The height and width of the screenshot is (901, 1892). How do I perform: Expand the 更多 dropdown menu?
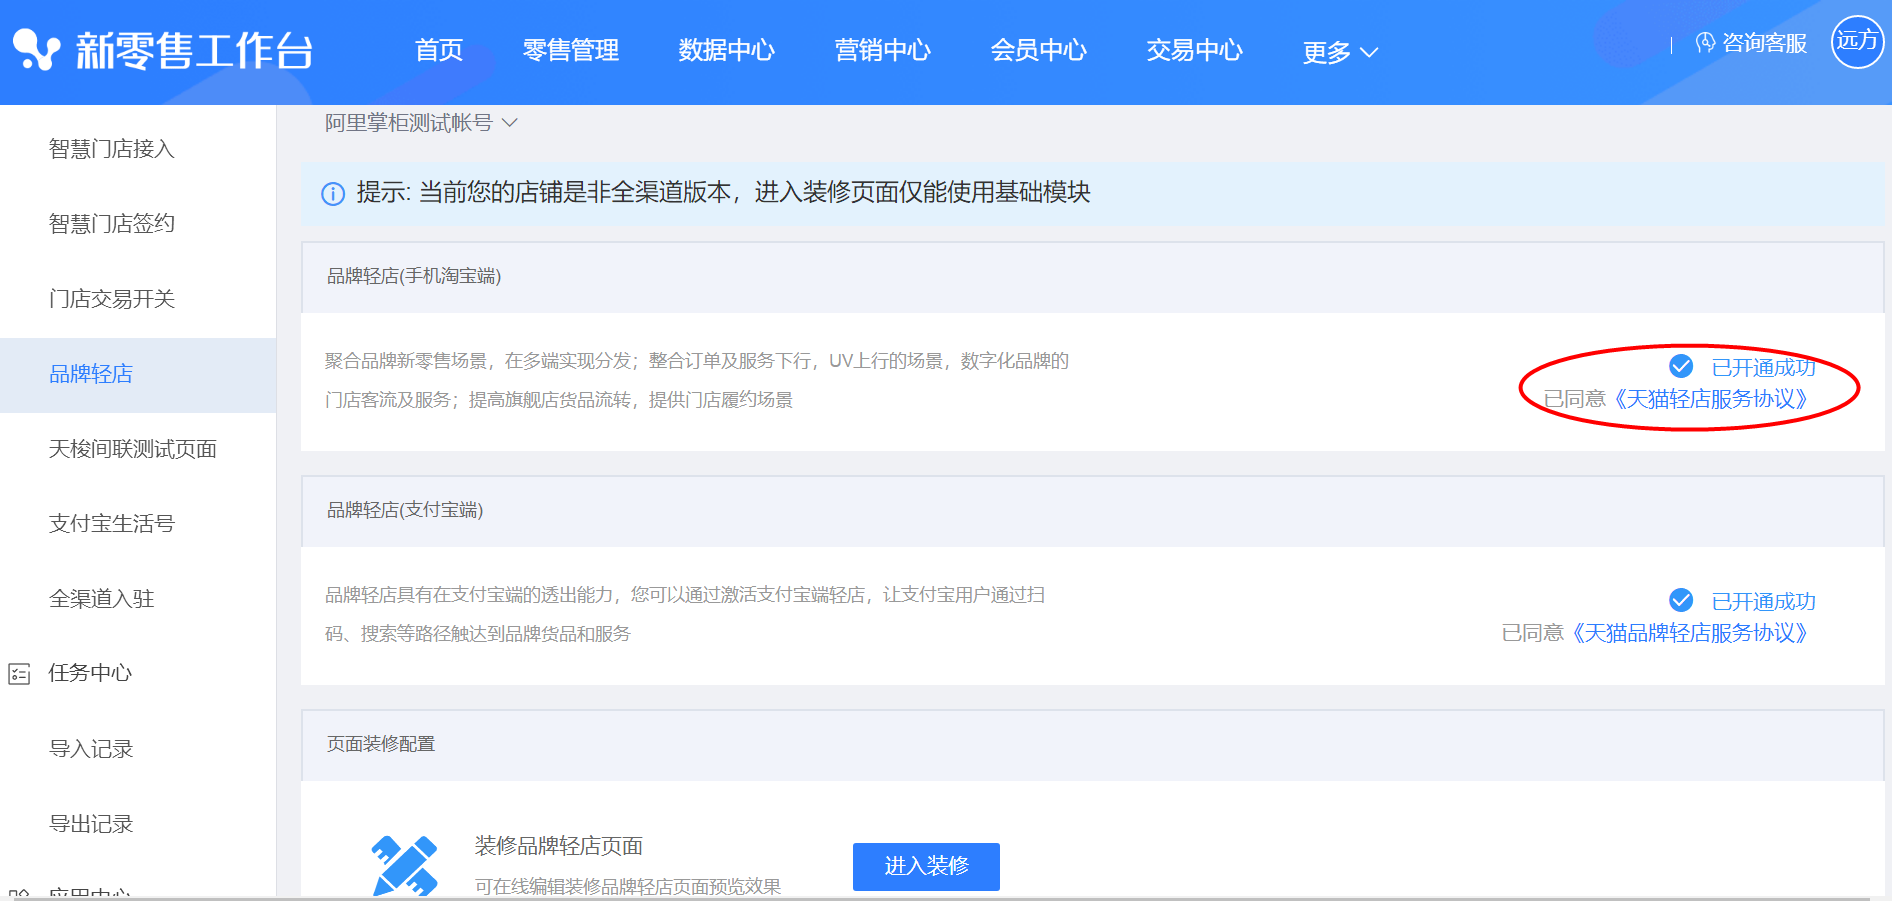pyautogui.click(x=1341, y=52)
